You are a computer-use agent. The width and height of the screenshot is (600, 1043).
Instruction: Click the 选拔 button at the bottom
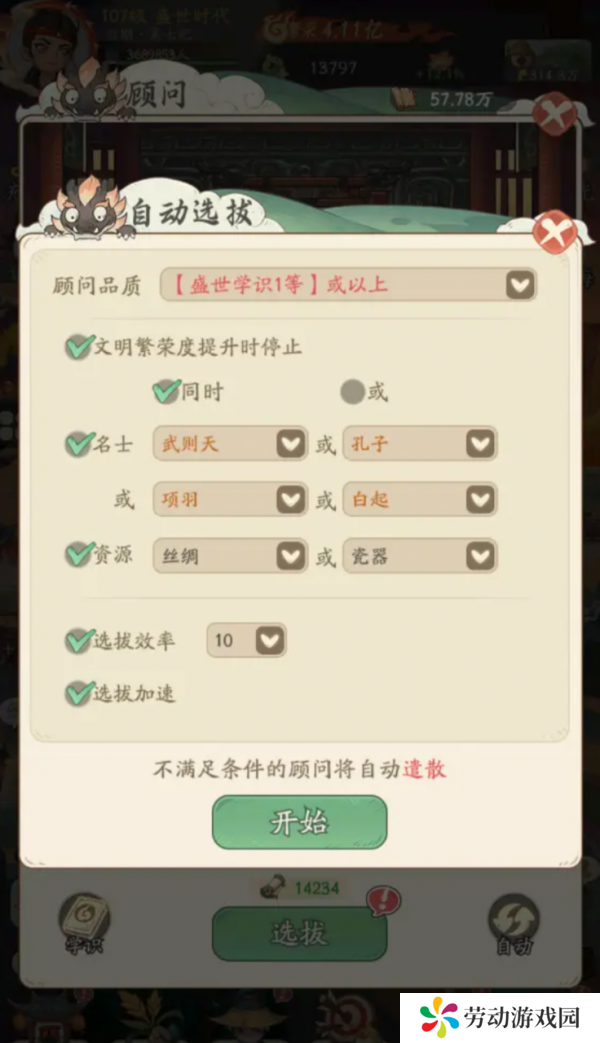pyautogui.click(x=299, y=933)
